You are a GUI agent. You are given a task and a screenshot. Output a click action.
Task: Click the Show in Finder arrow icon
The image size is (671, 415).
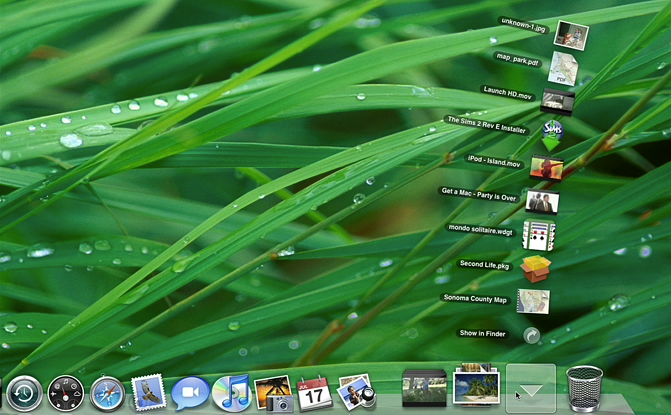click(531, 335)
